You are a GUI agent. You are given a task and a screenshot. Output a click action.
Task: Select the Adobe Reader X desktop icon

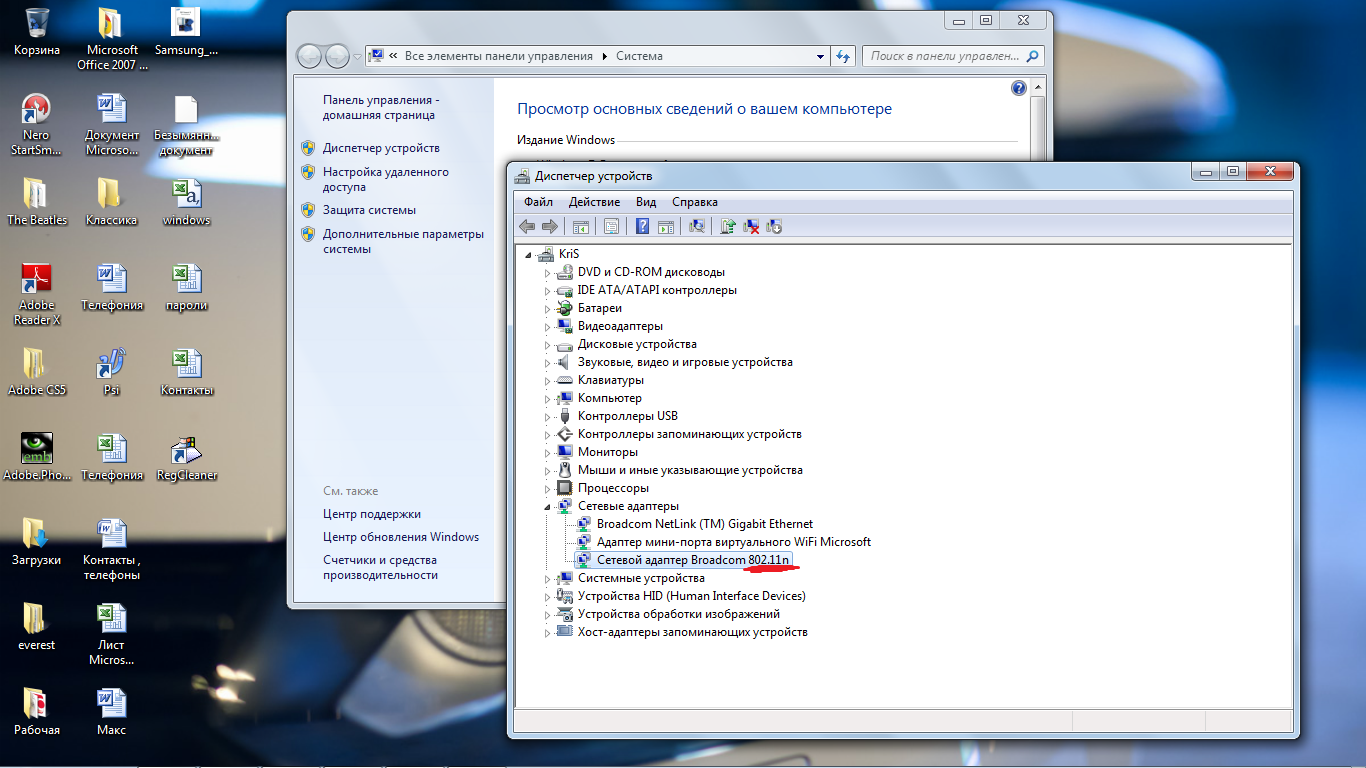[x=37, y=294]
